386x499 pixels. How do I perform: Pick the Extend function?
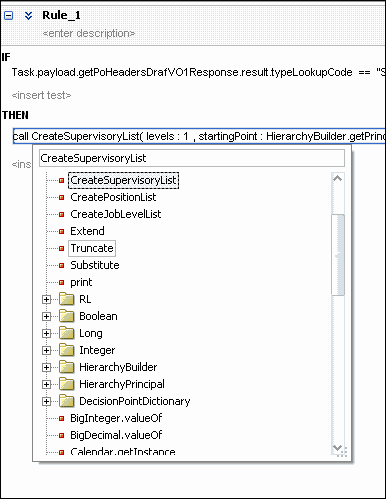tap(87, 231)
